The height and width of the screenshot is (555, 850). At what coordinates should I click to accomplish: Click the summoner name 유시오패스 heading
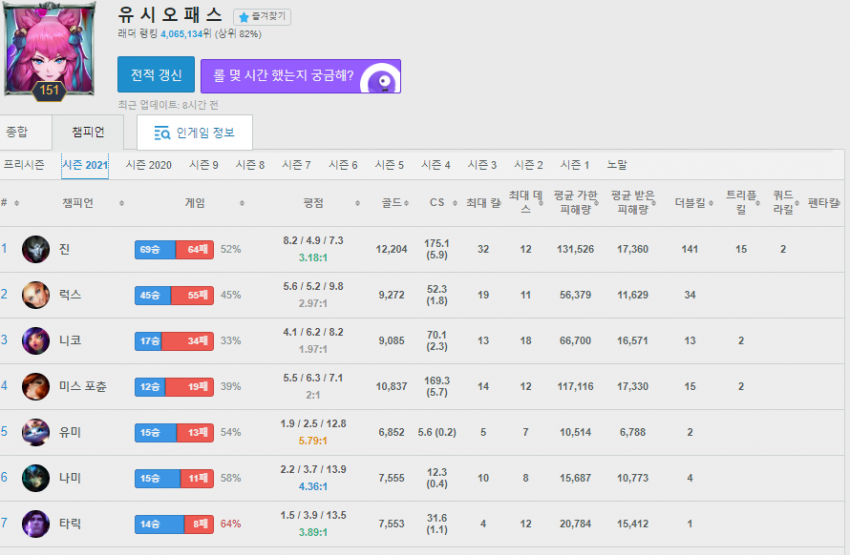[x=170, y=14]
